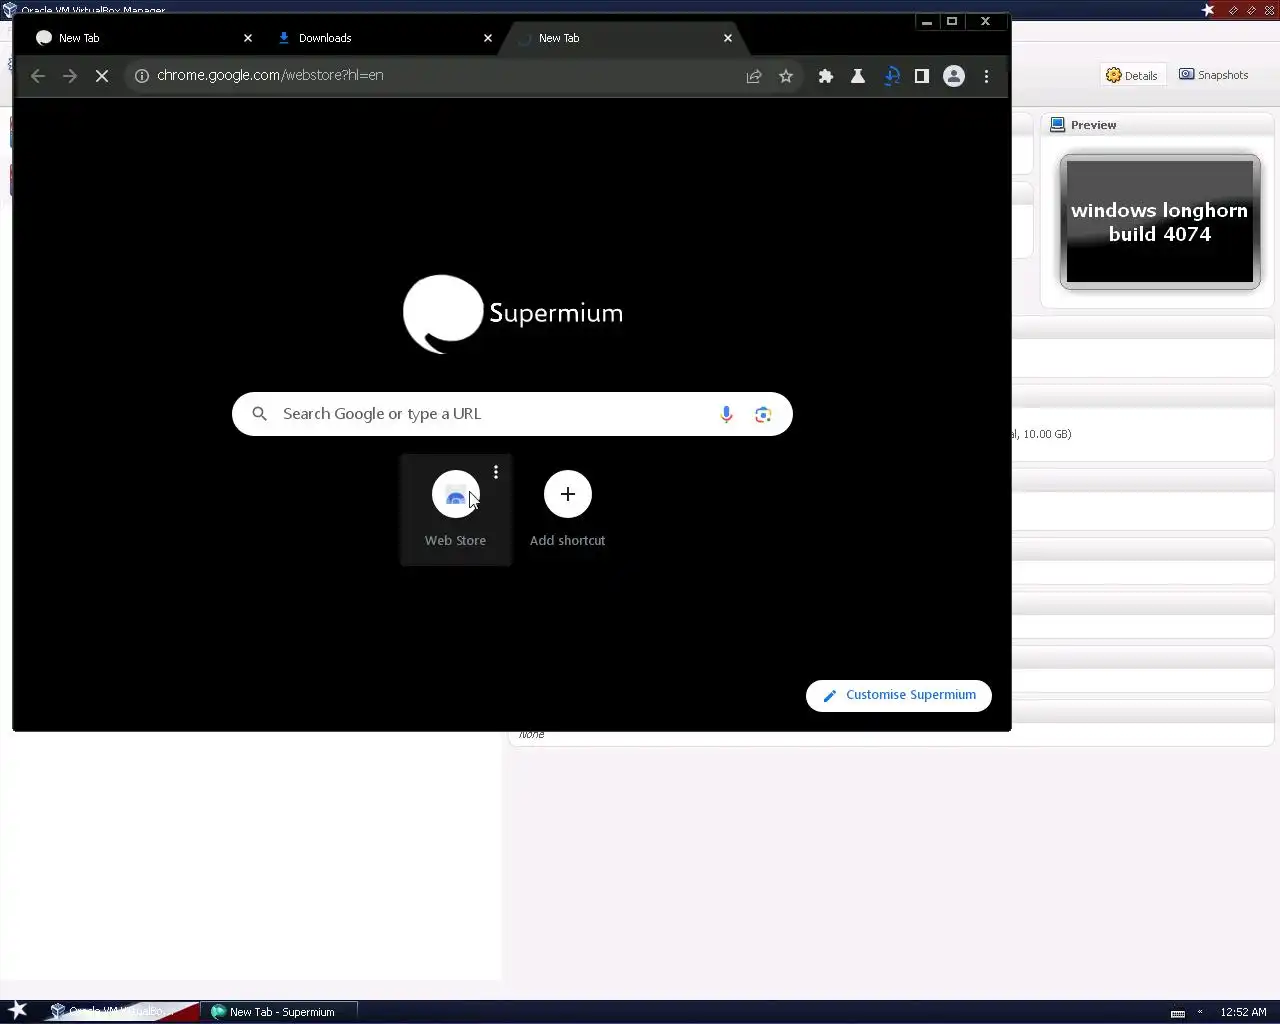Click the blue downloads toolbar icon

pyautogui.click(x=892, y=76)
